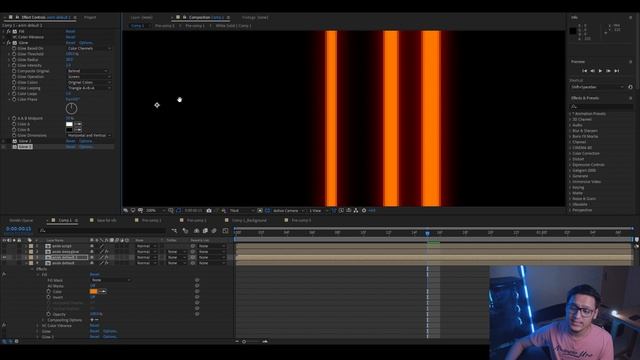The image size is (640, 360).
Task: Expand Animation Presets in Effects & Presets
Action: coord(571,114)
